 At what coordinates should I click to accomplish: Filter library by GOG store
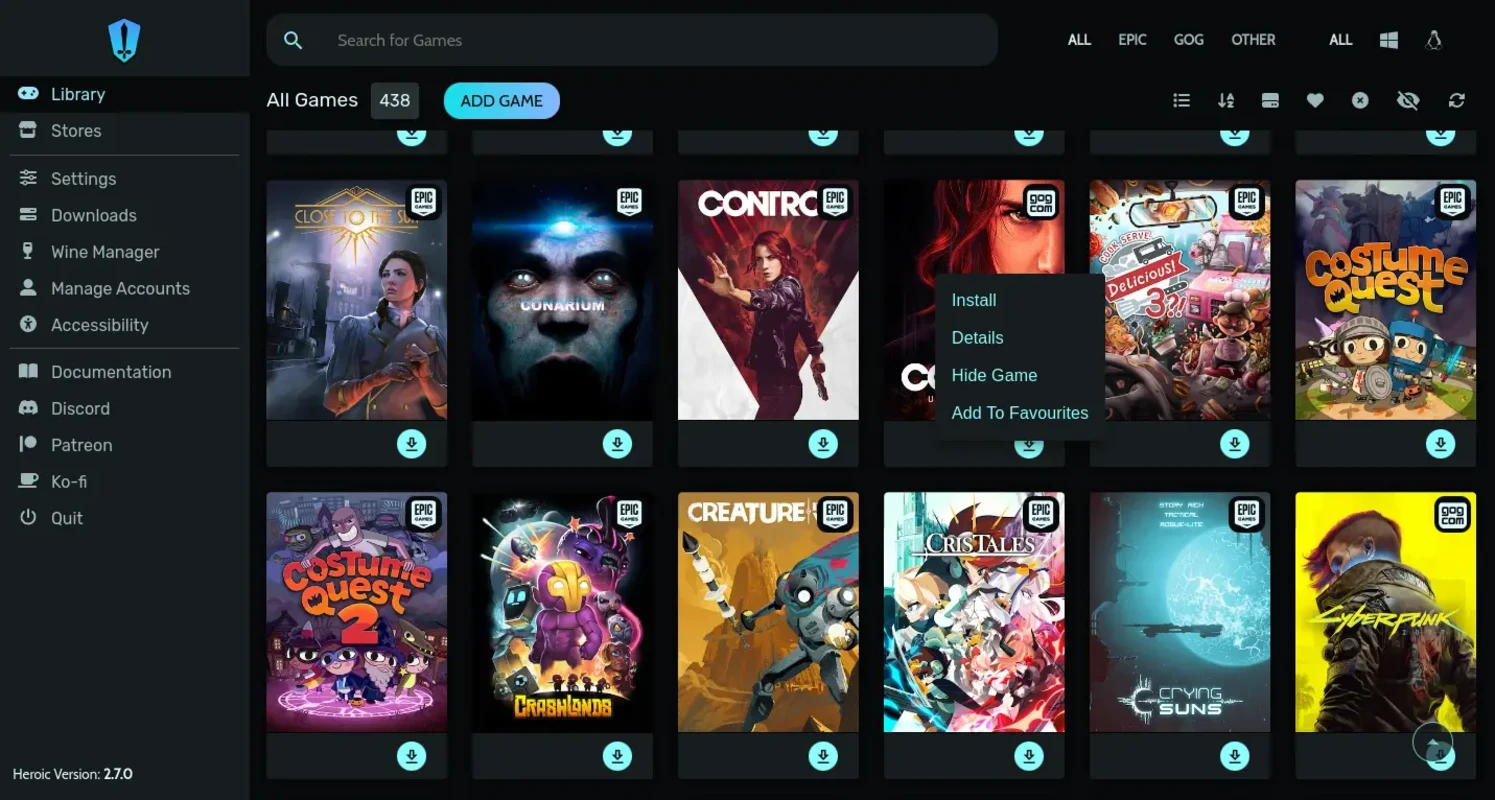tap(1189, 40)
